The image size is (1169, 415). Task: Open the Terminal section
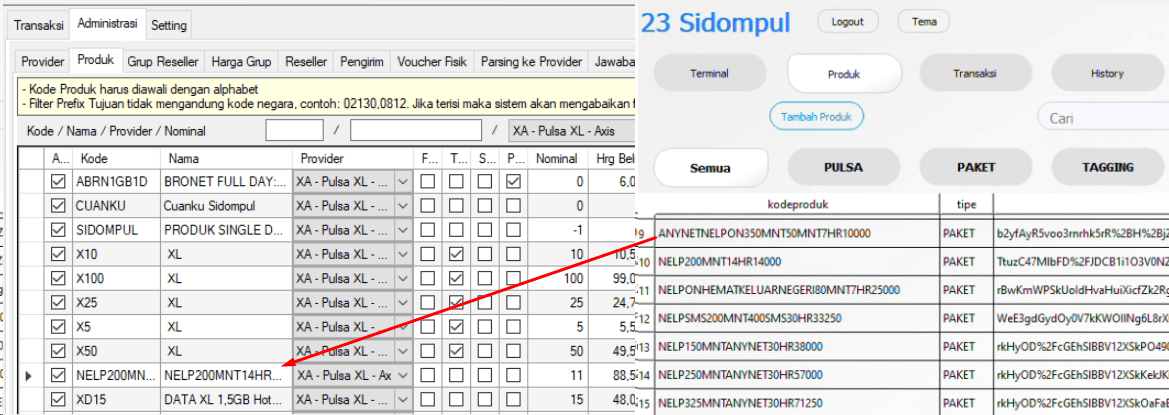coord(709,74)
